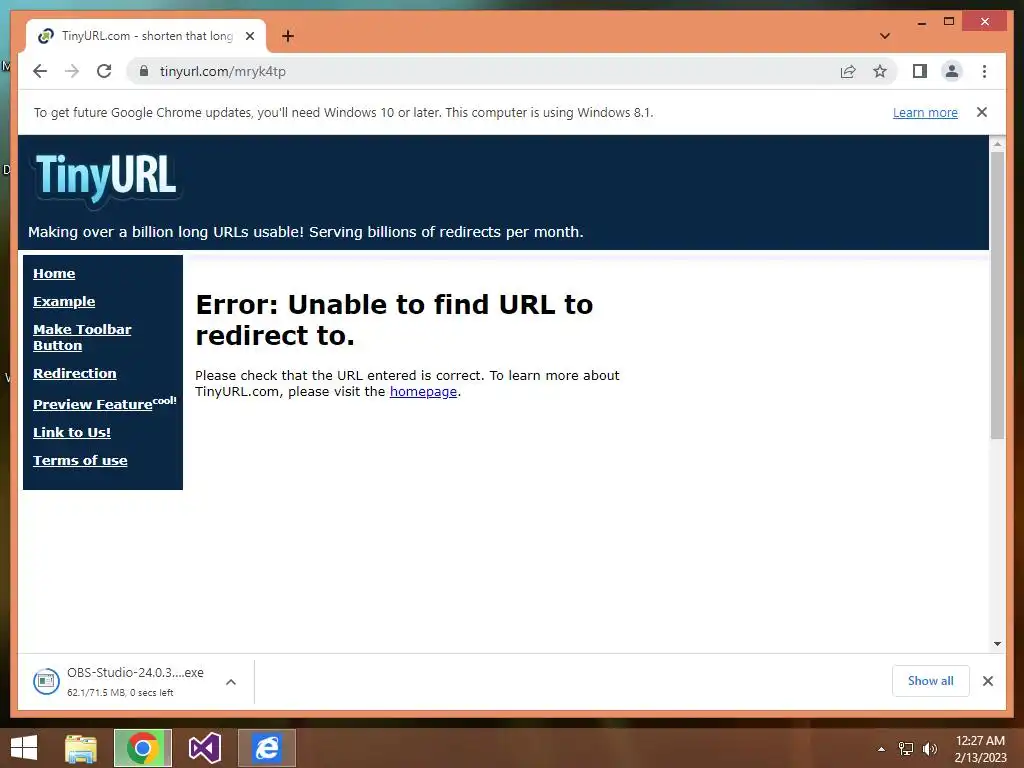This screenshot has width=1024, height=768.
Task: Go back to the previous page
Action: tap(40, 71)
